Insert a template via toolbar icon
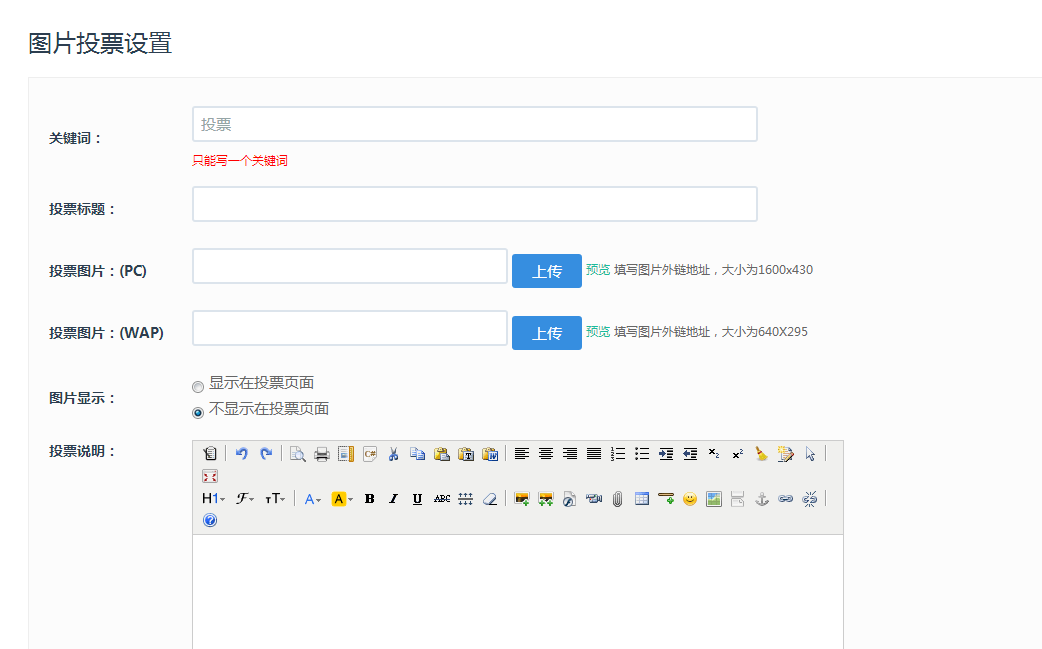Image resolution: width=1042 pixels, height=649 pixels. point(346,454)
